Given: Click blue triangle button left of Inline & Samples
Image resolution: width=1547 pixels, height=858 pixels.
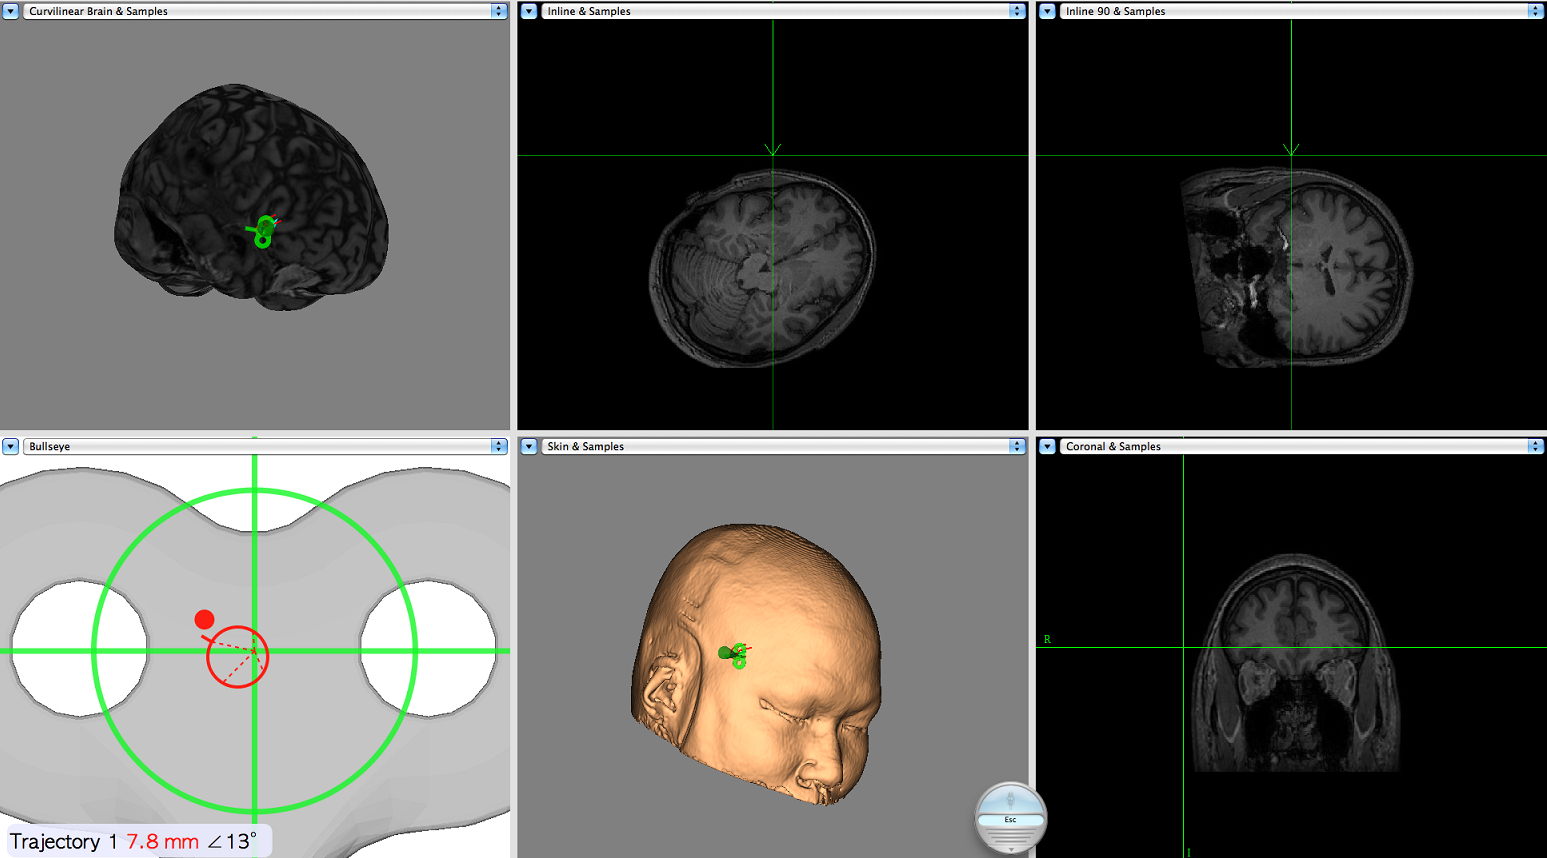Looking at the screenshot, I should click(529, 11).
